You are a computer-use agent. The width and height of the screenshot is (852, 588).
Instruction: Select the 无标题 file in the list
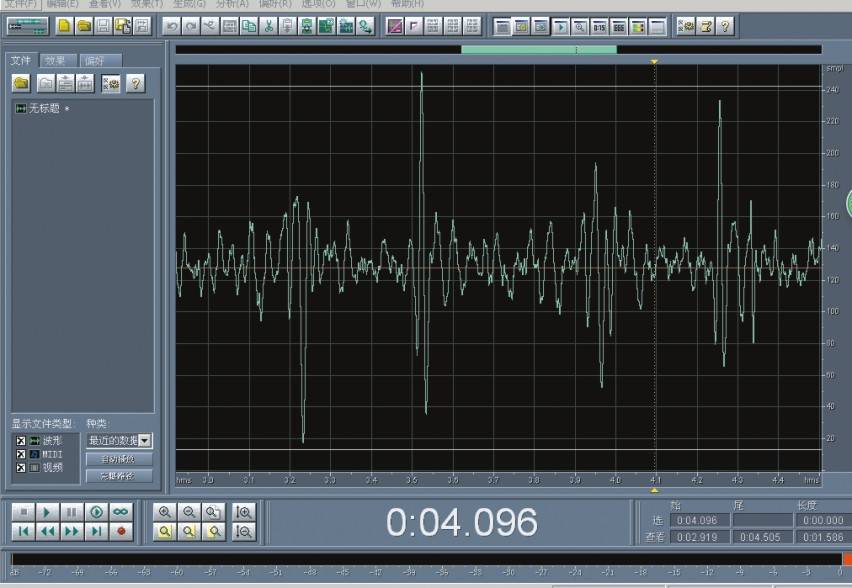(x=43, y=108)
